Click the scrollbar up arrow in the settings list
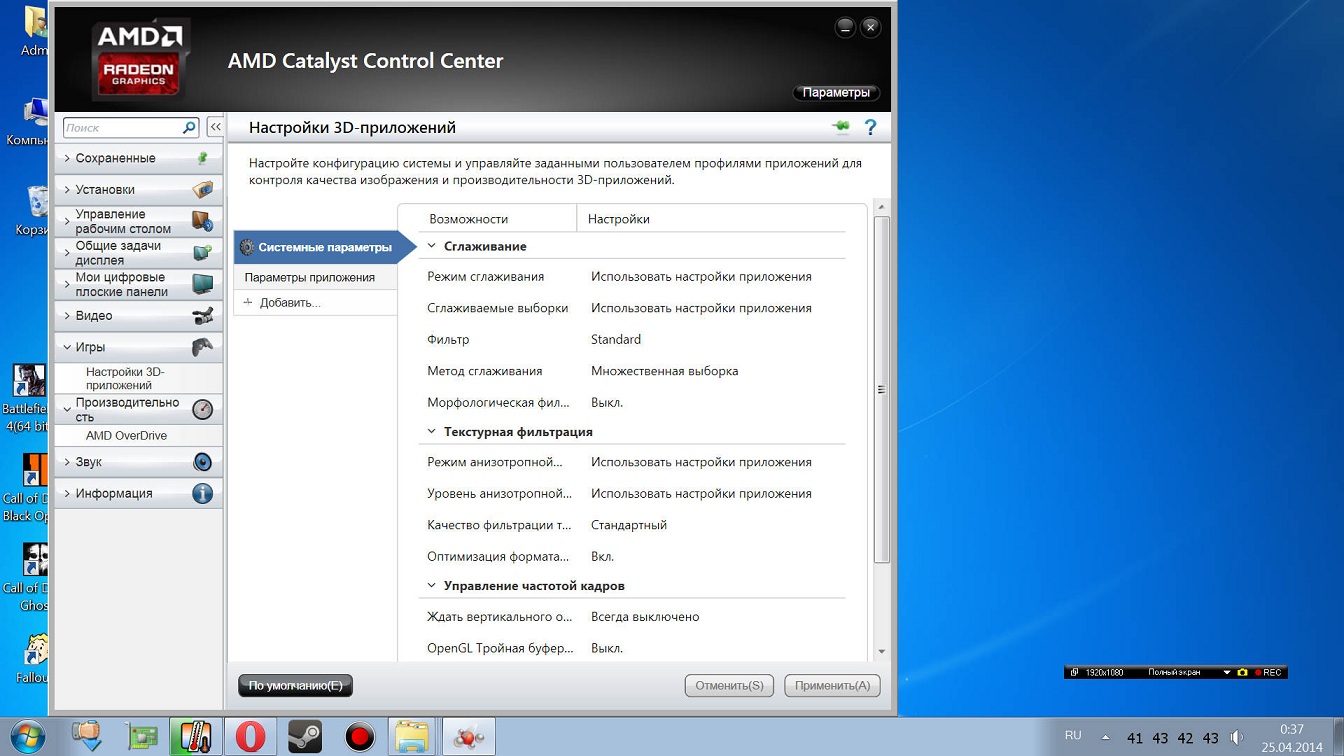1344x756 pixels. click(x=881, y=207)
